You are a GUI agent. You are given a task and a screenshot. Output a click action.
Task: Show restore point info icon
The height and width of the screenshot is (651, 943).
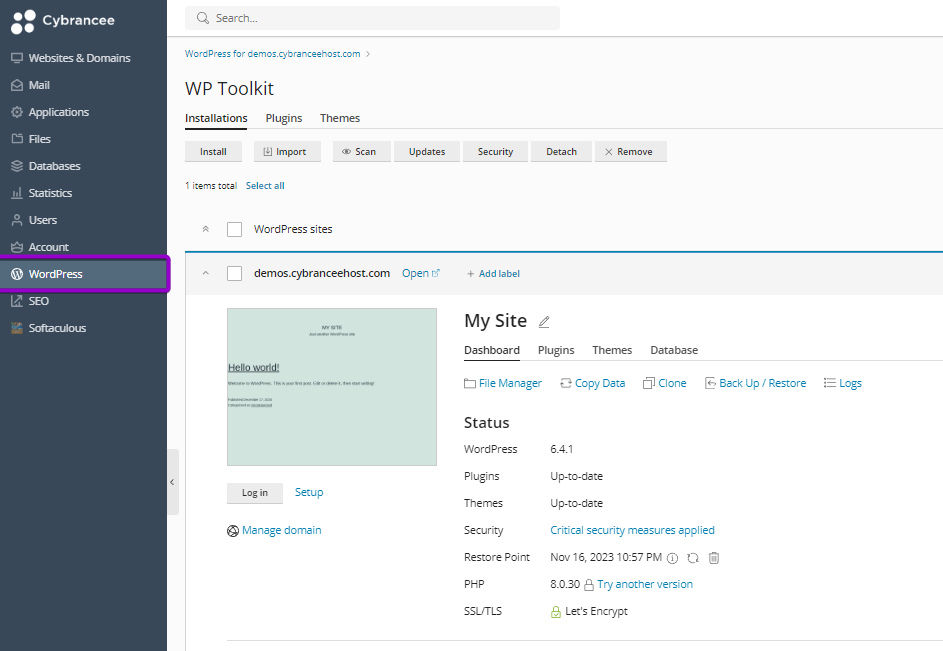tap(672, 558)
